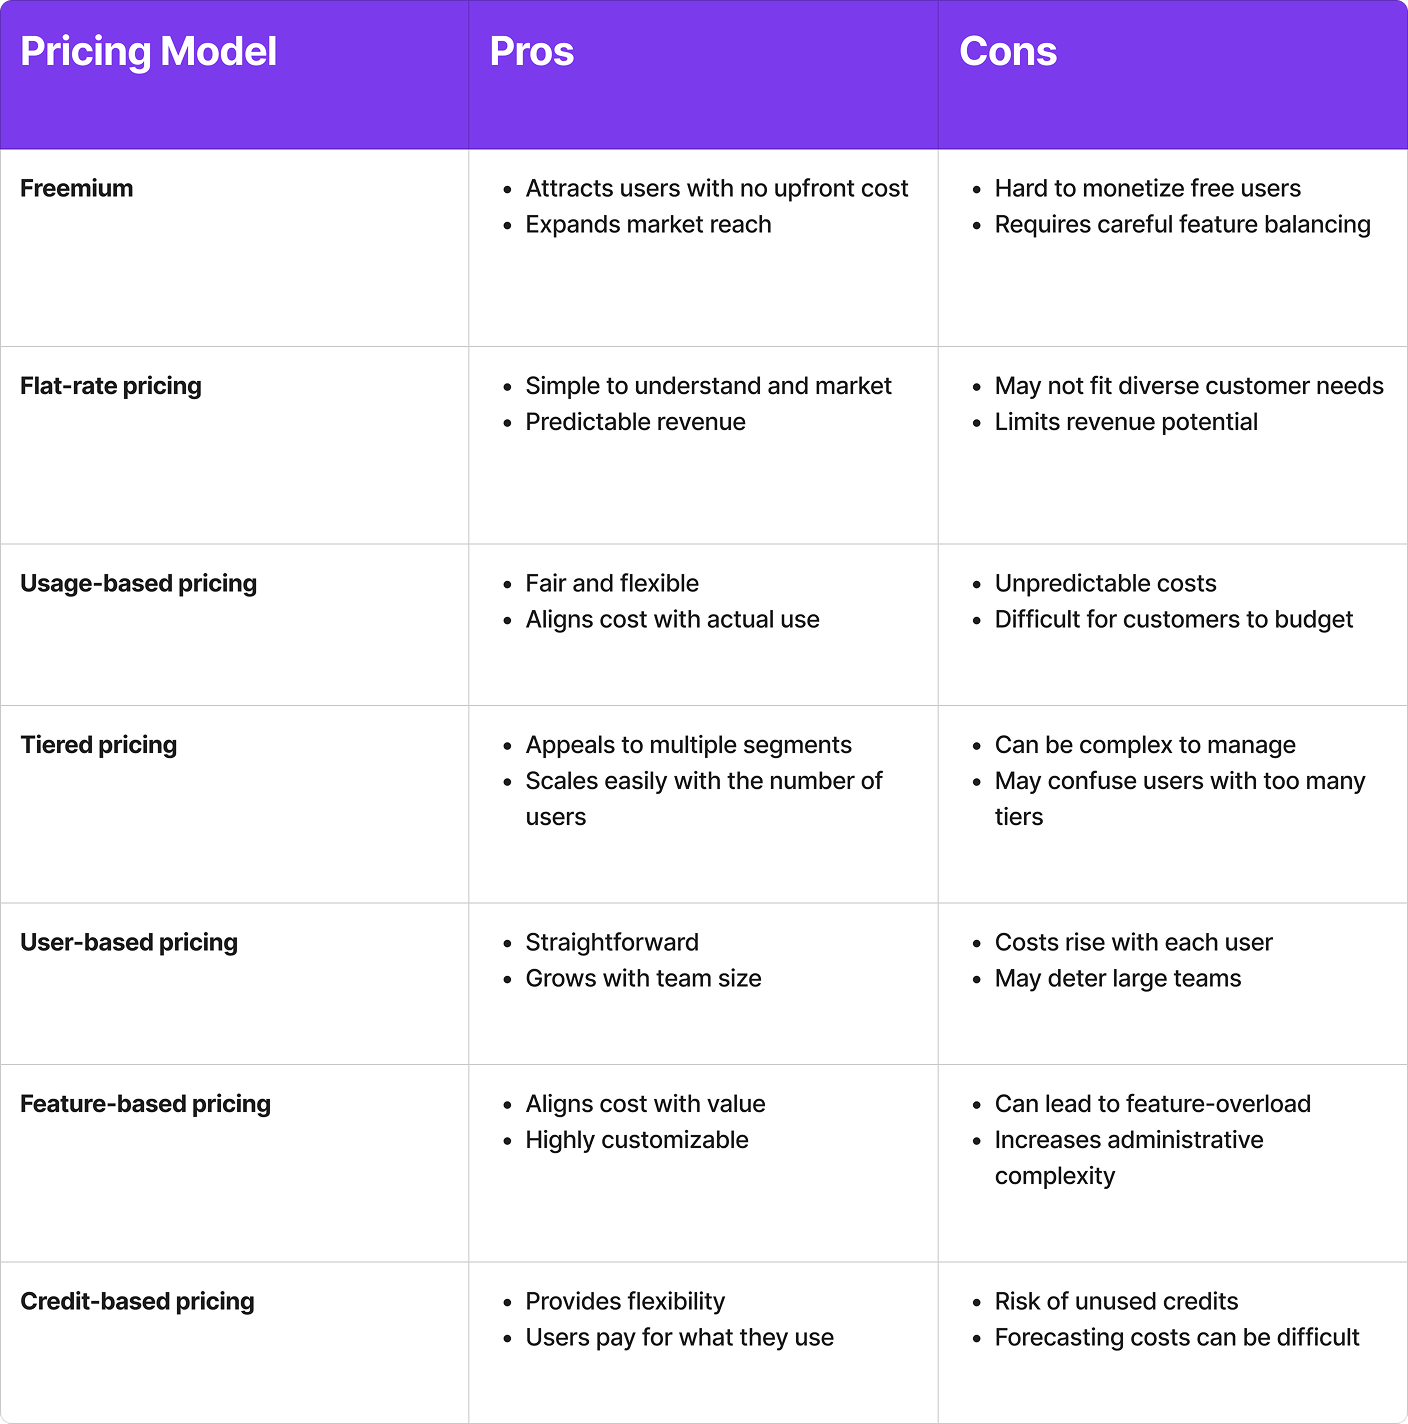Select the Feature-based pricing label

[x=146, y=1104]
